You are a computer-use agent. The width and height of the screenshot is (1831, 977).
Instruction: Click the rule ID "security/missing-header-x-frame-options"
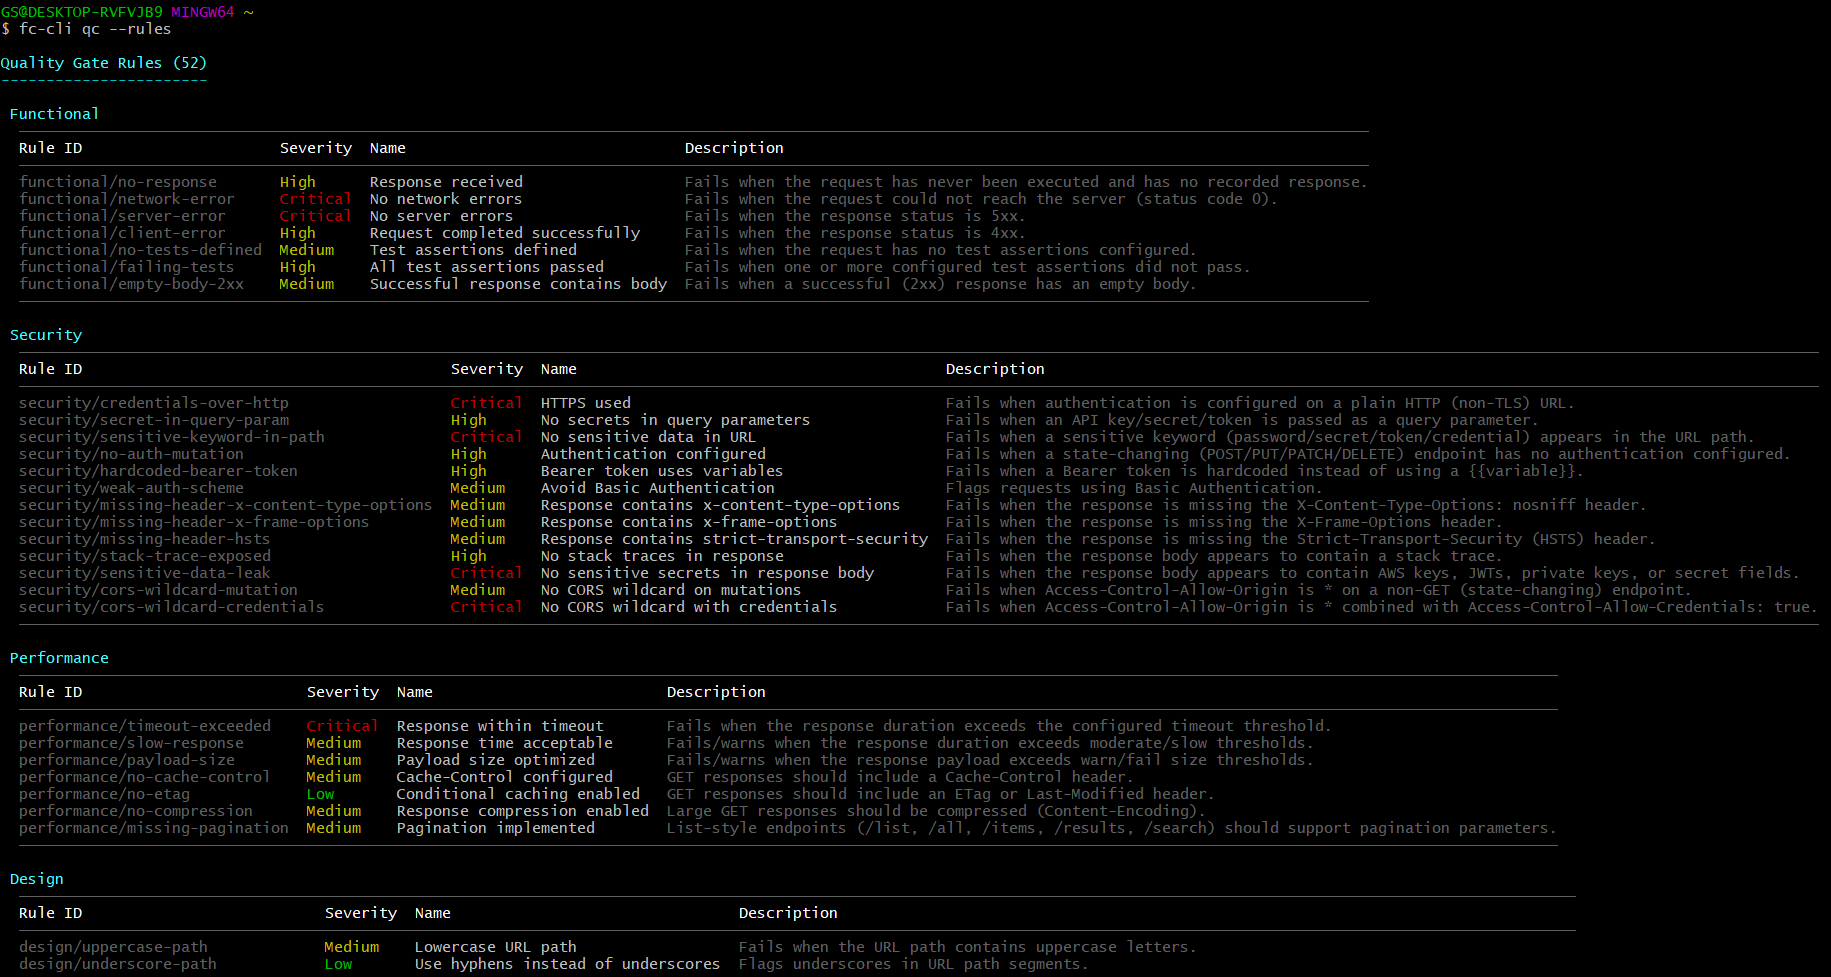tap(194, 522)
